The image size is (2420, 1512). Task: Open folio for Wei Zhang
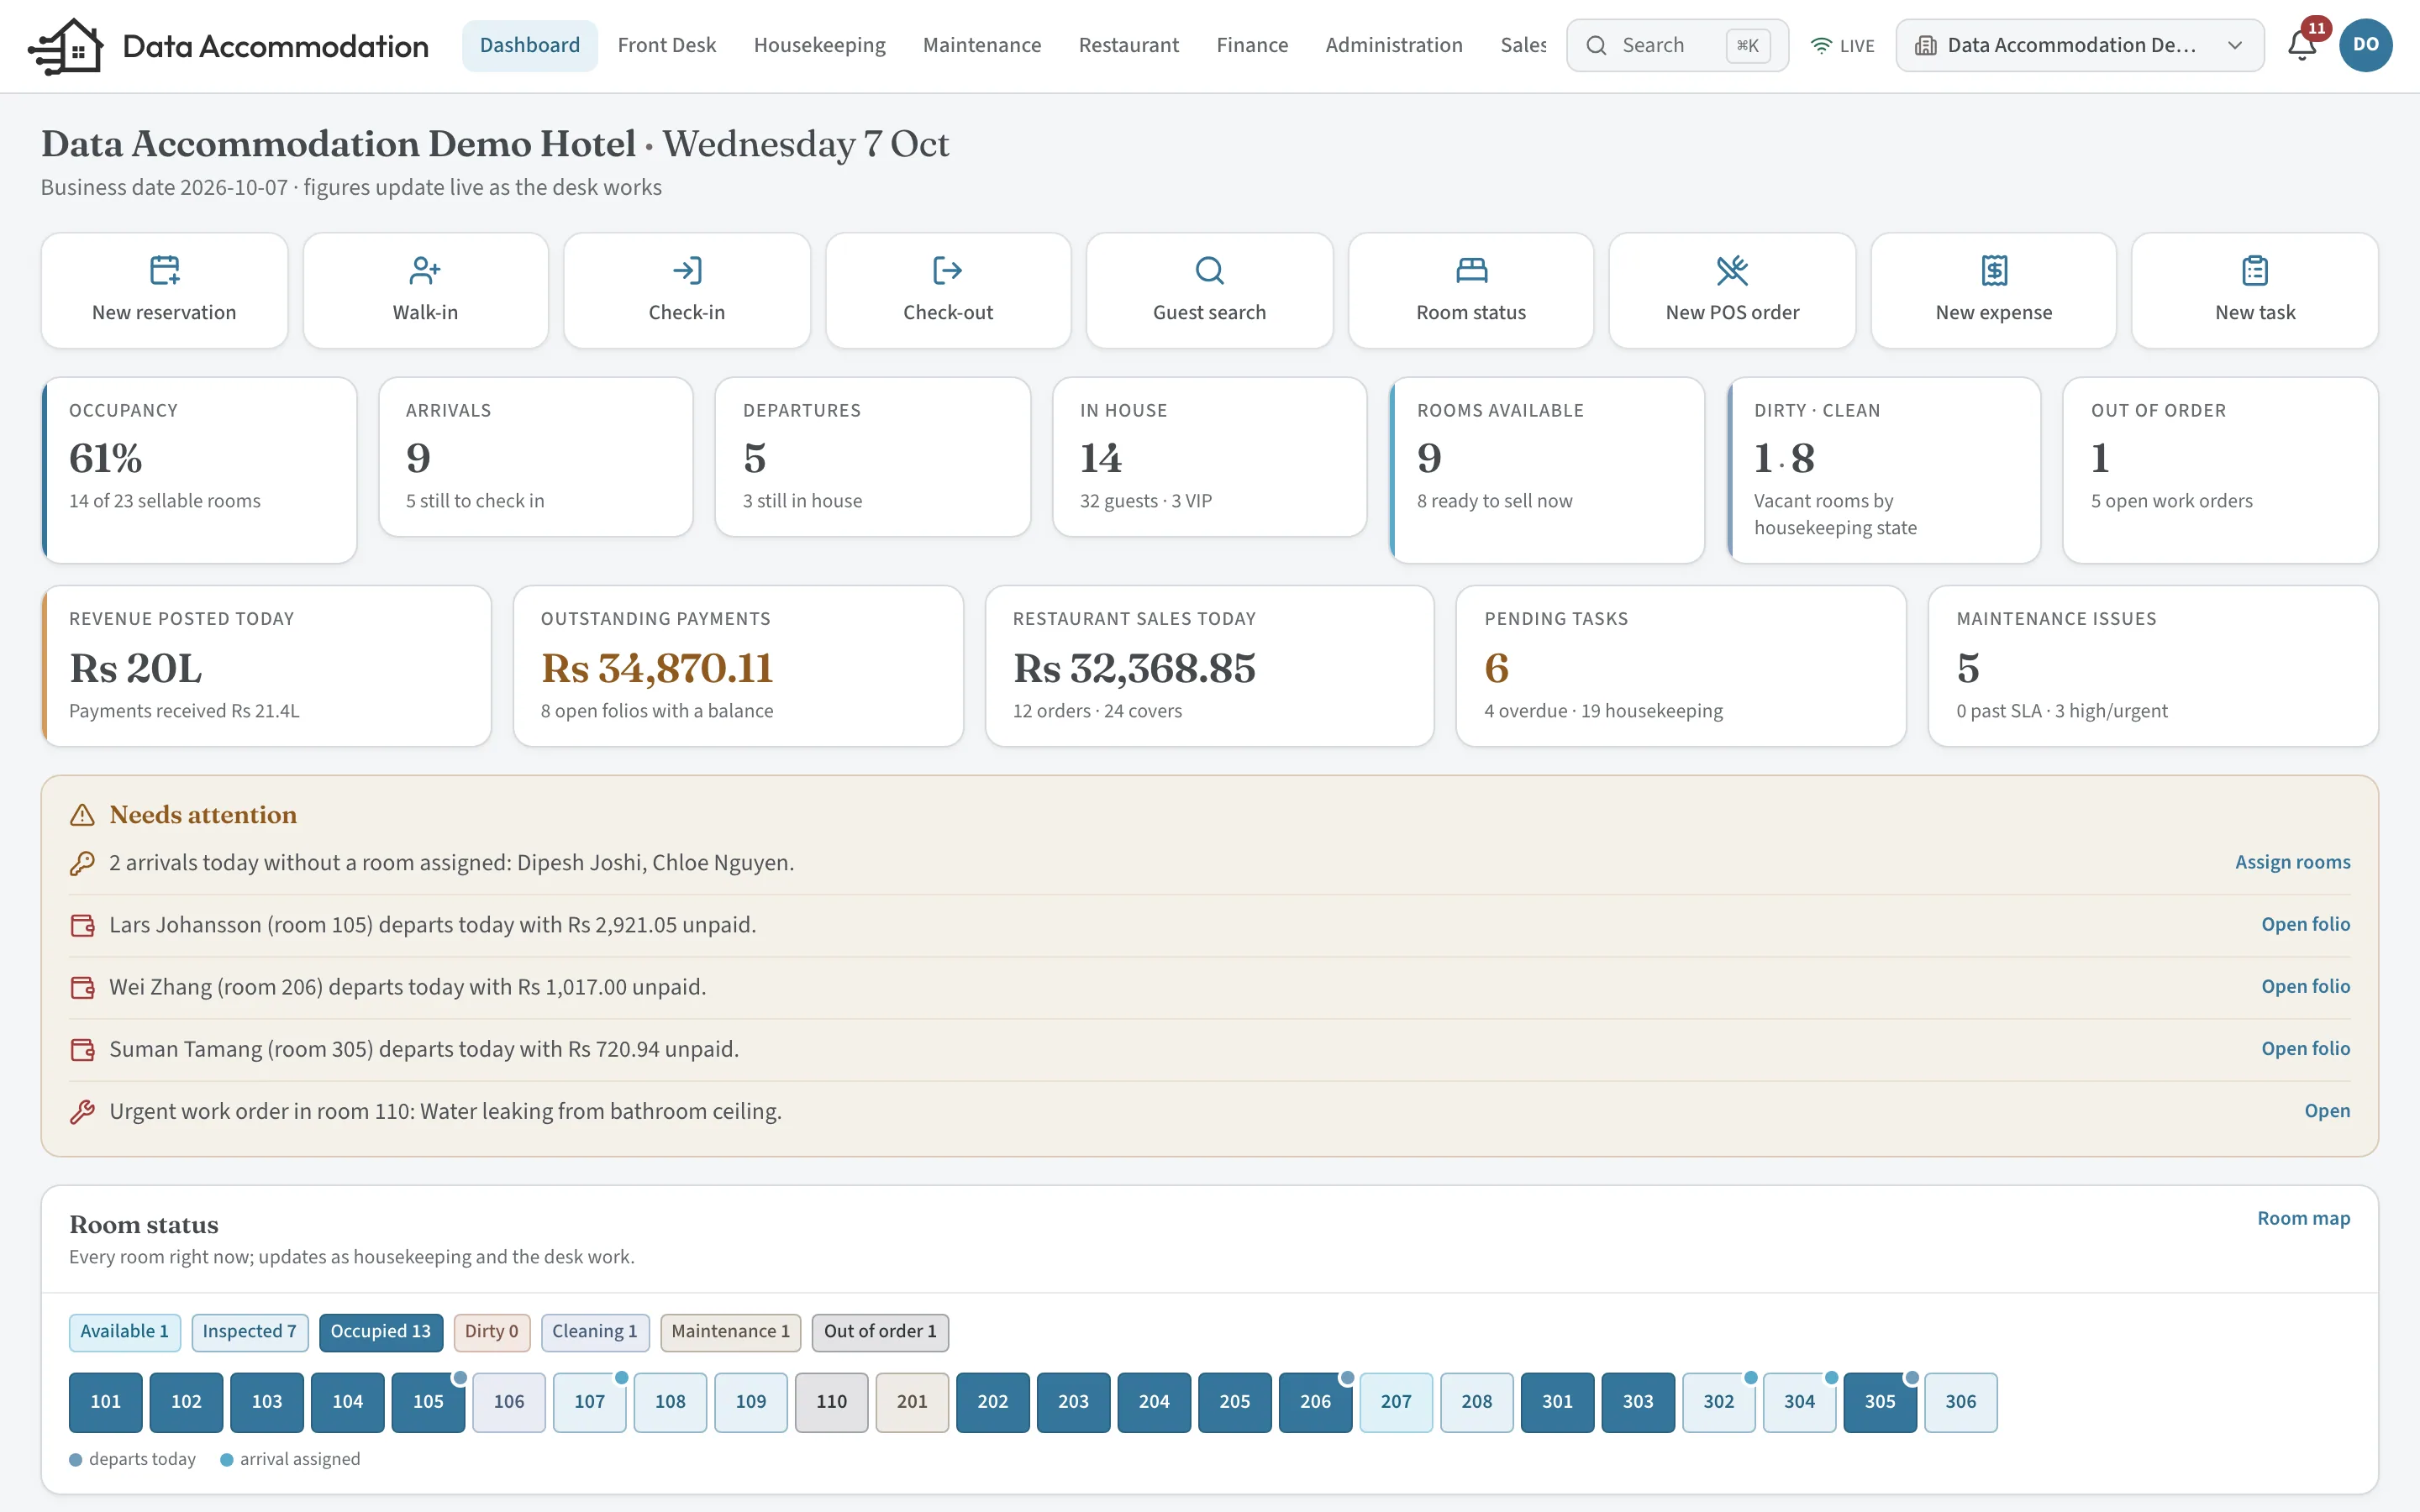[x=2306, y=986]
